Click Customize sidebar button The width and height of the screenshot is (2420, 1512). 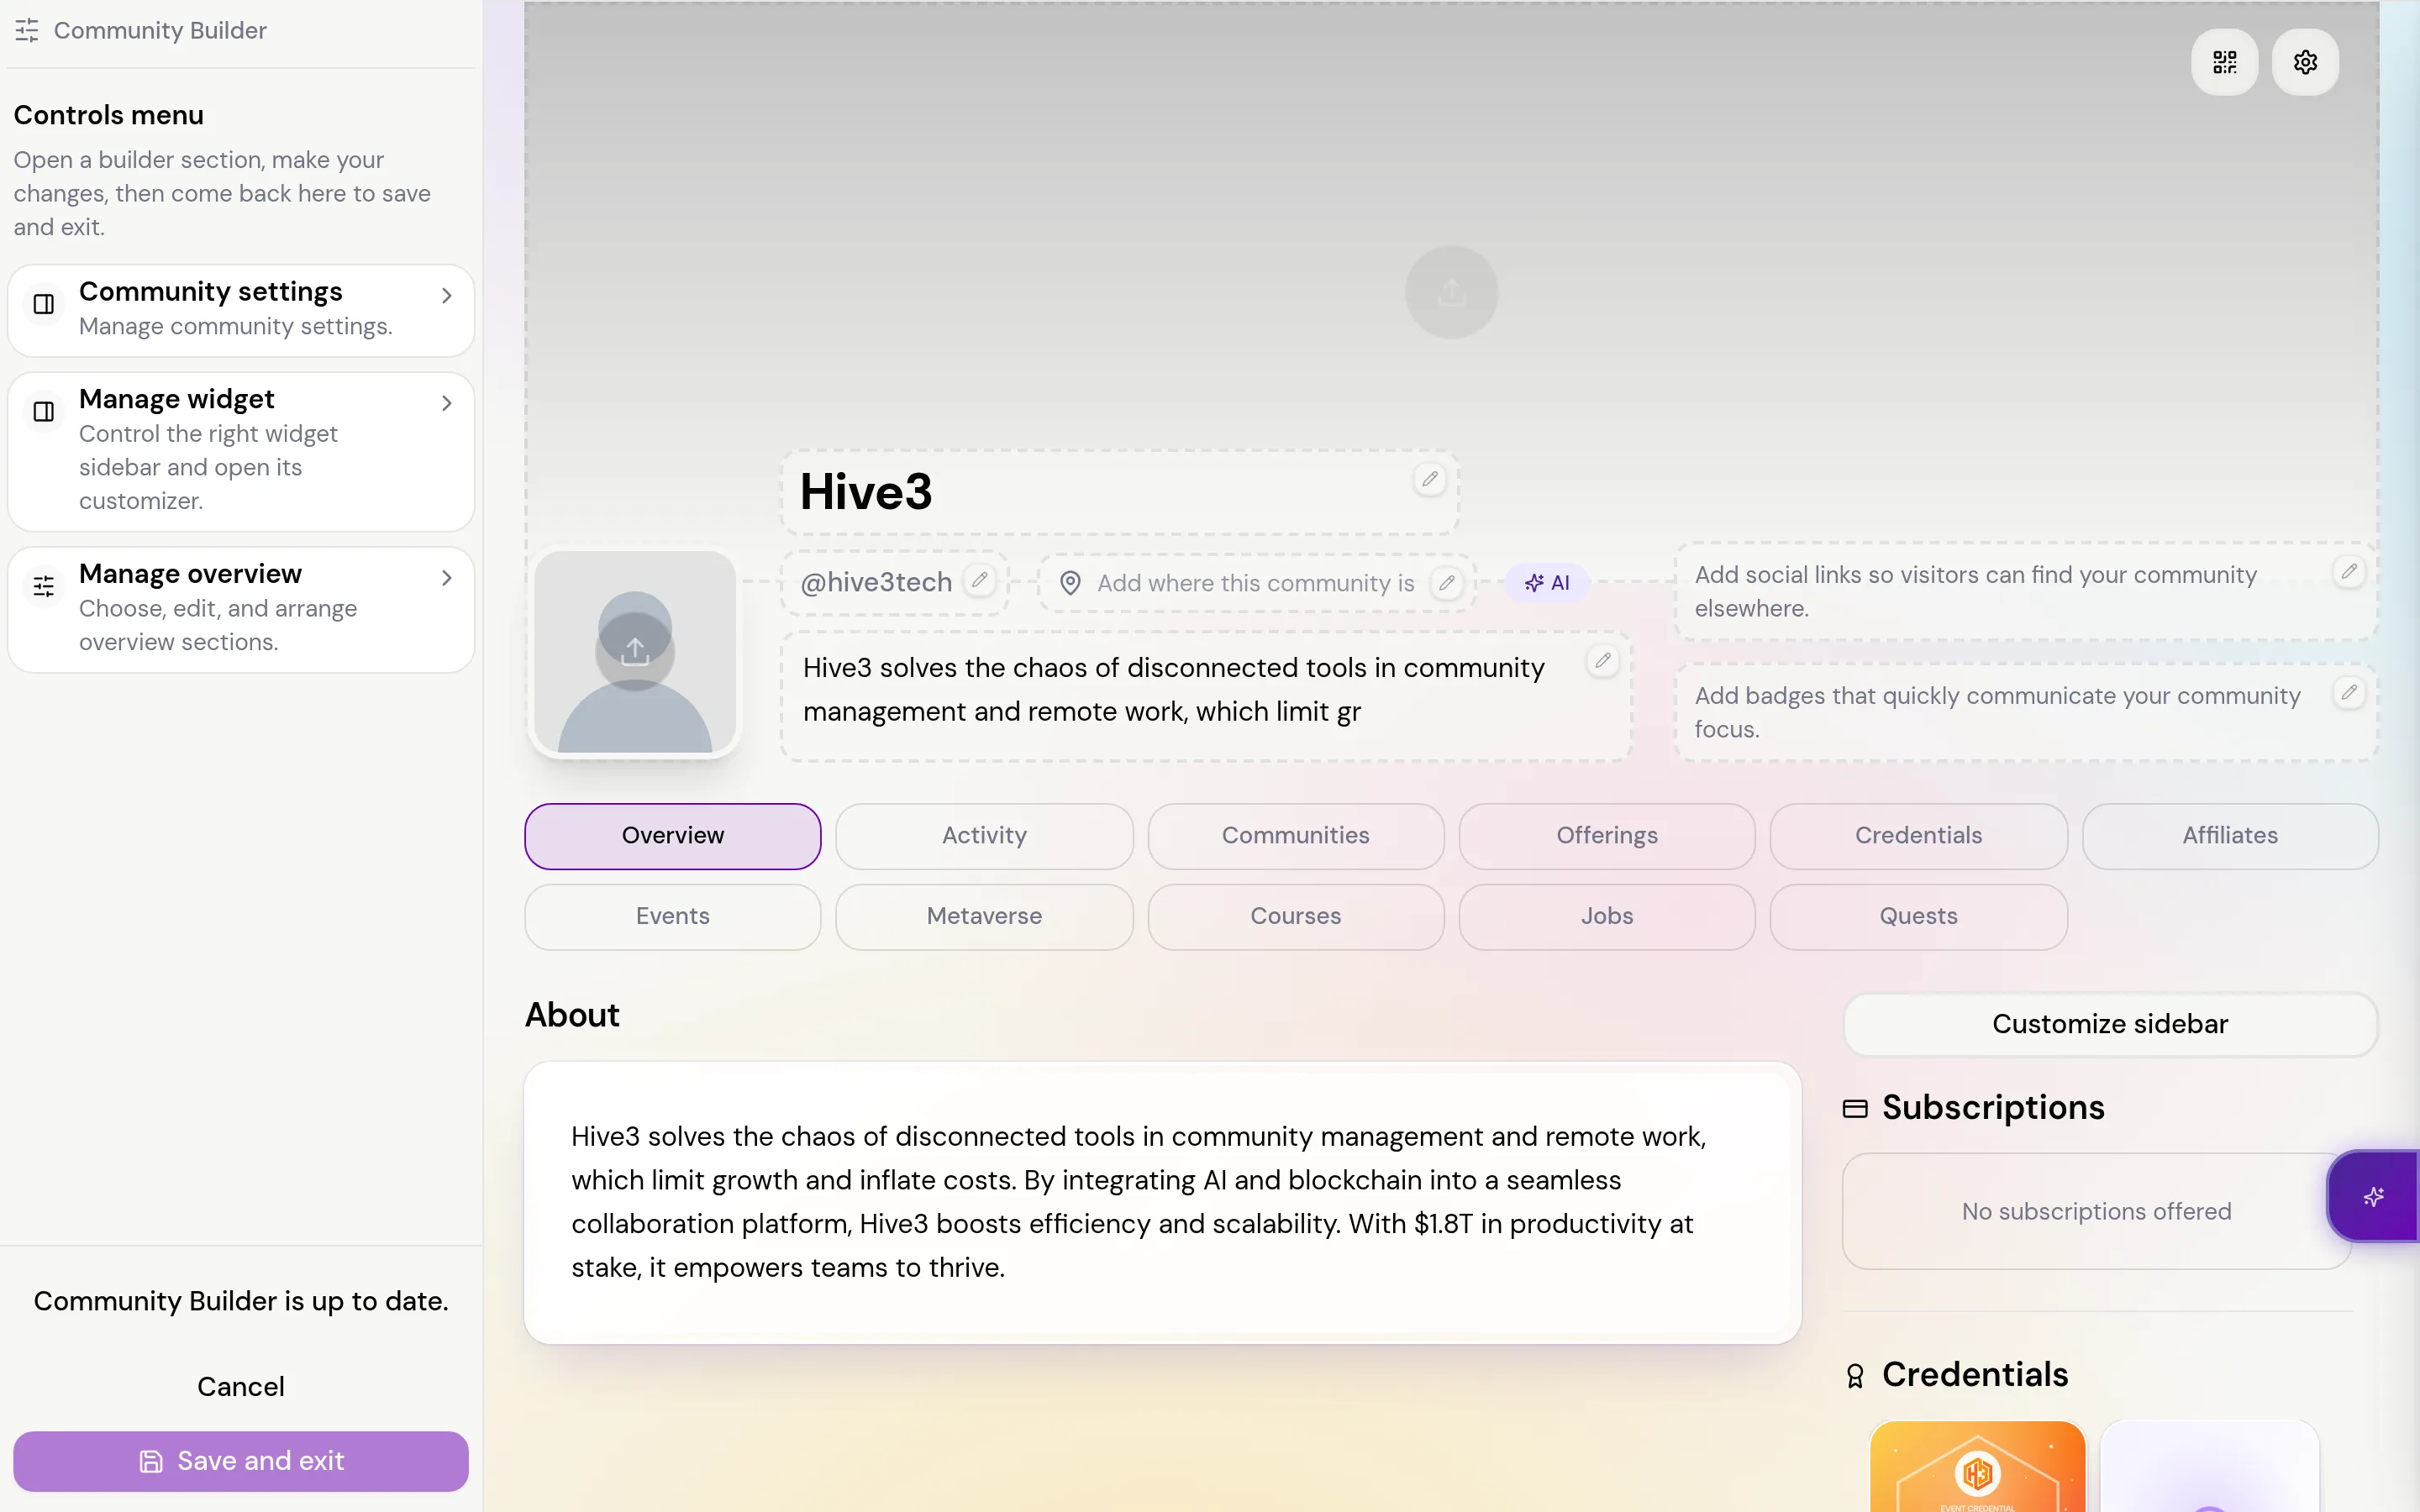2110,1024
